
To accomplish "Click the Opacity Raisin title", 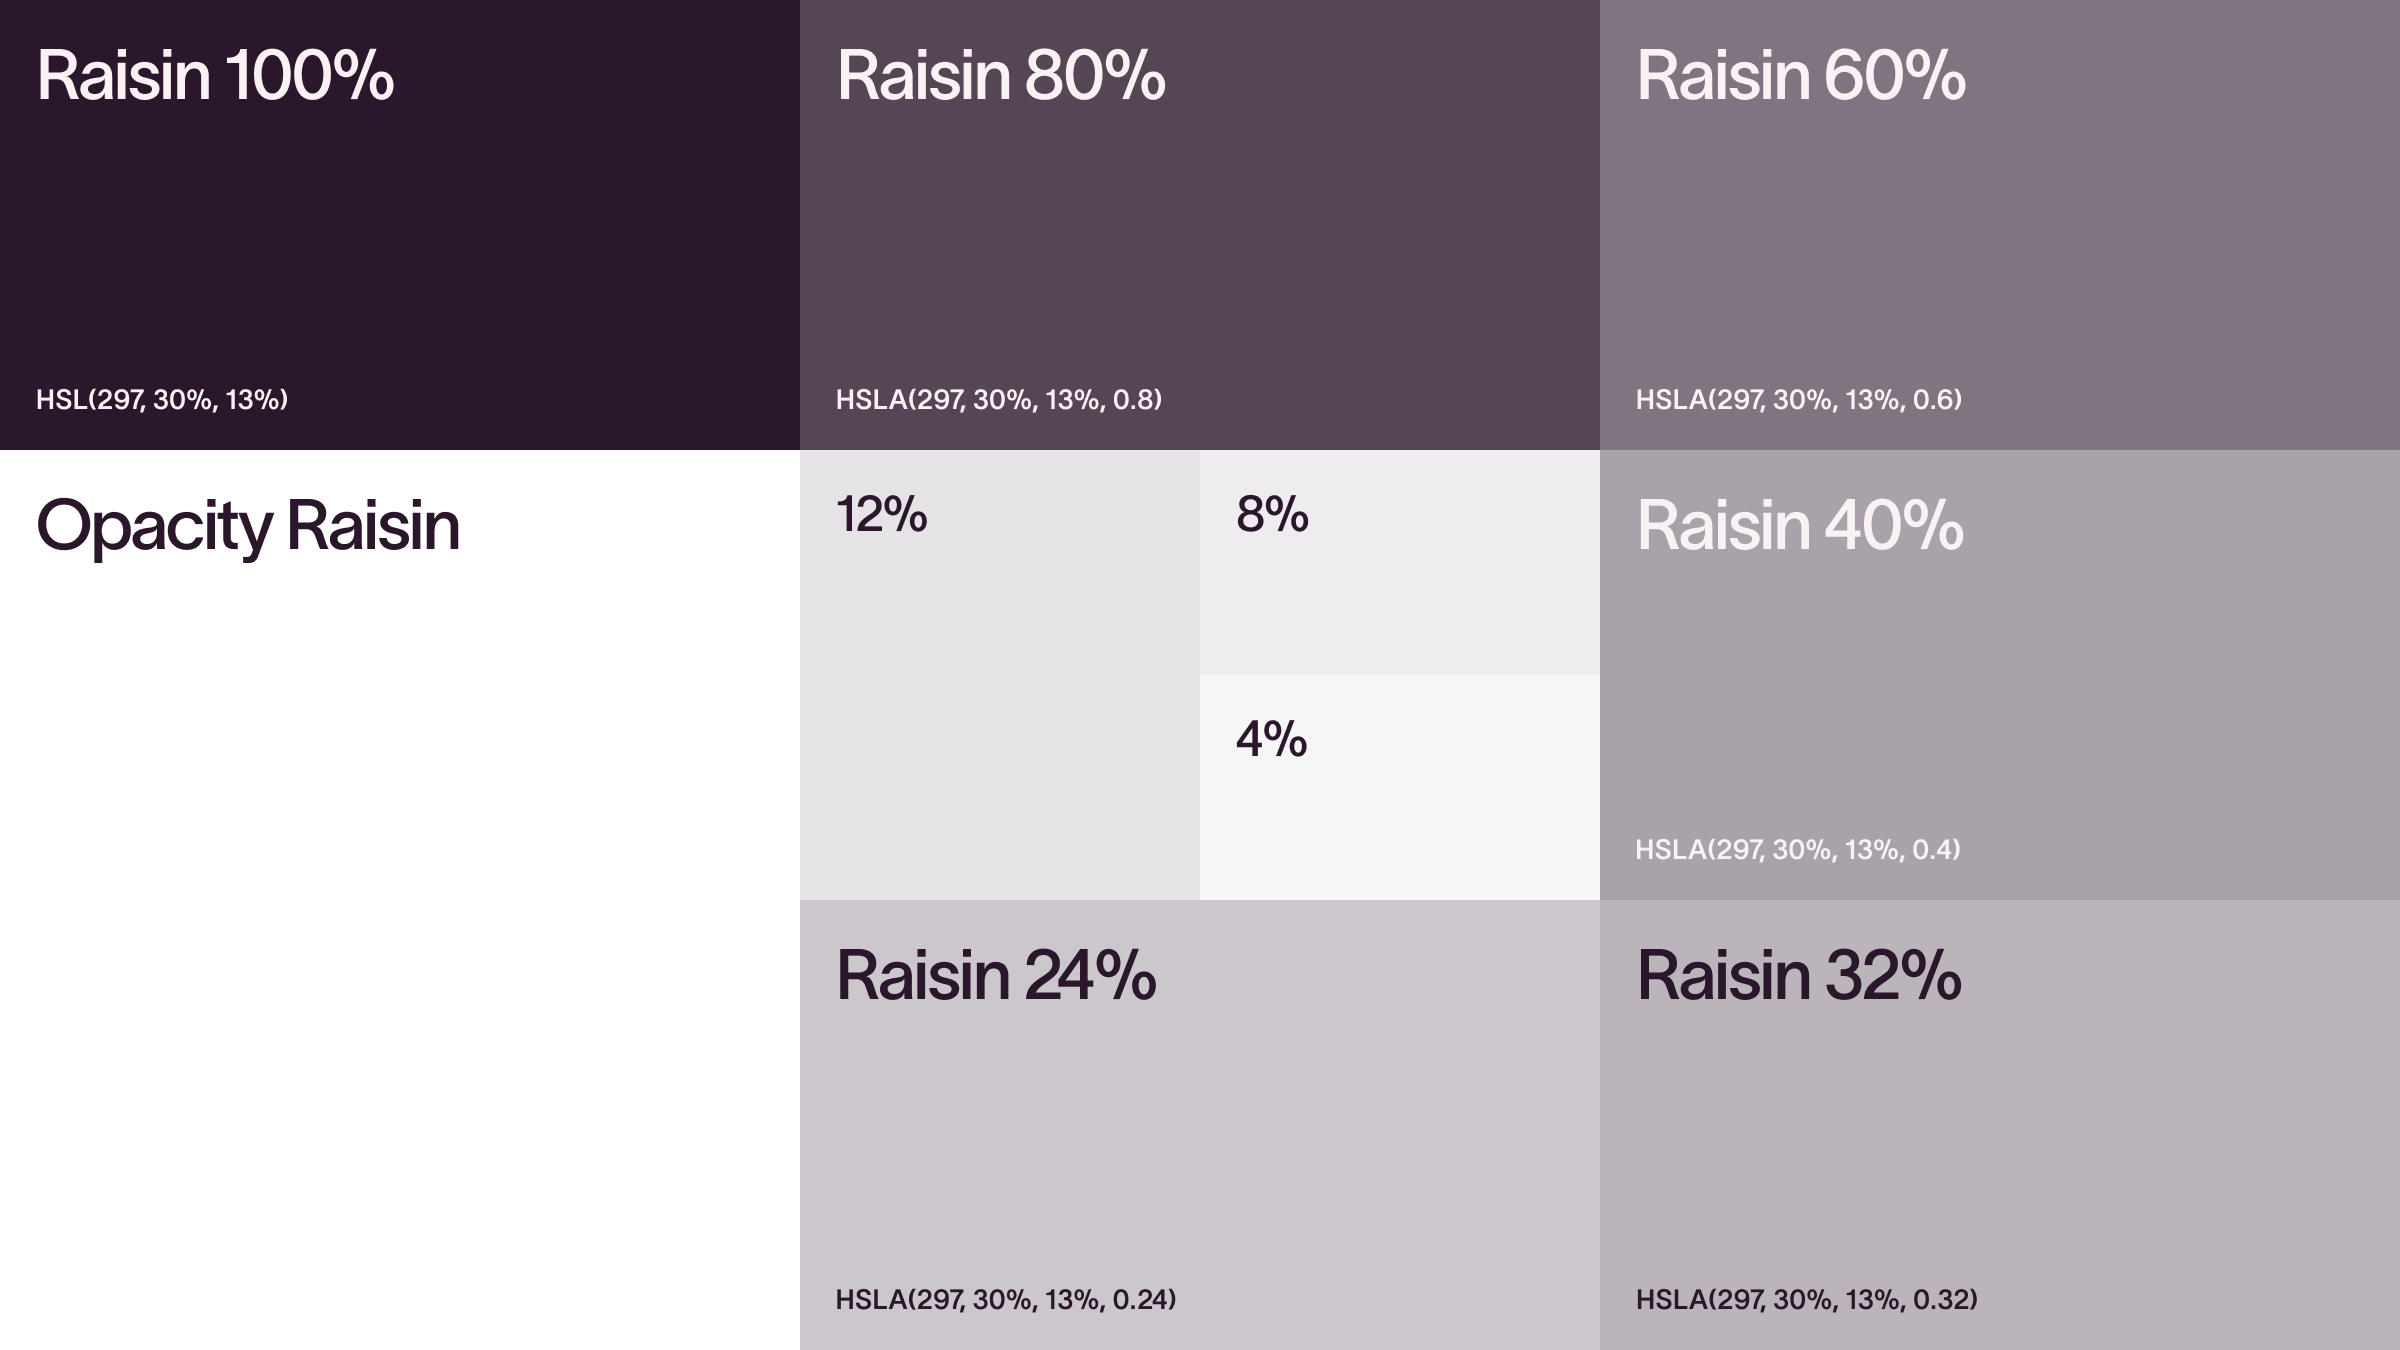I will tap(248, 526).
